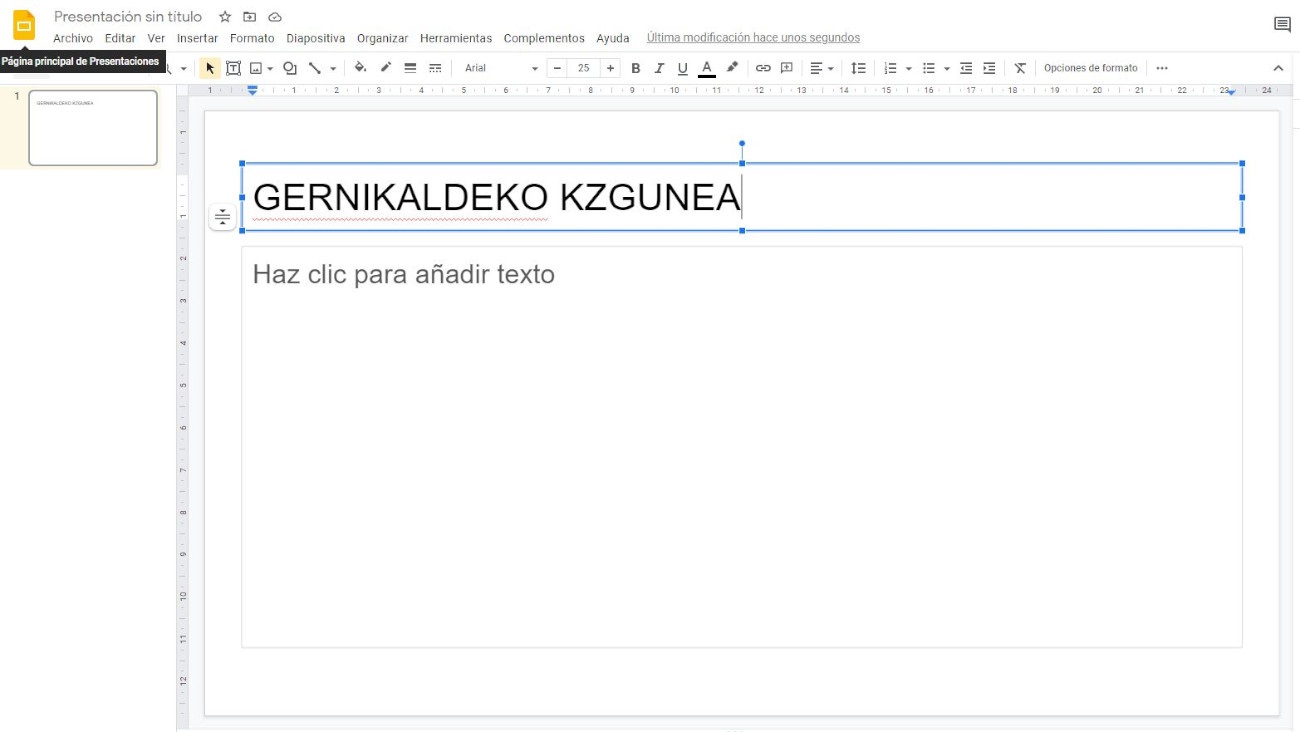Viewport: 1300px width, 732px height.
Task: Select the shape tool
Action: (290, 68)
